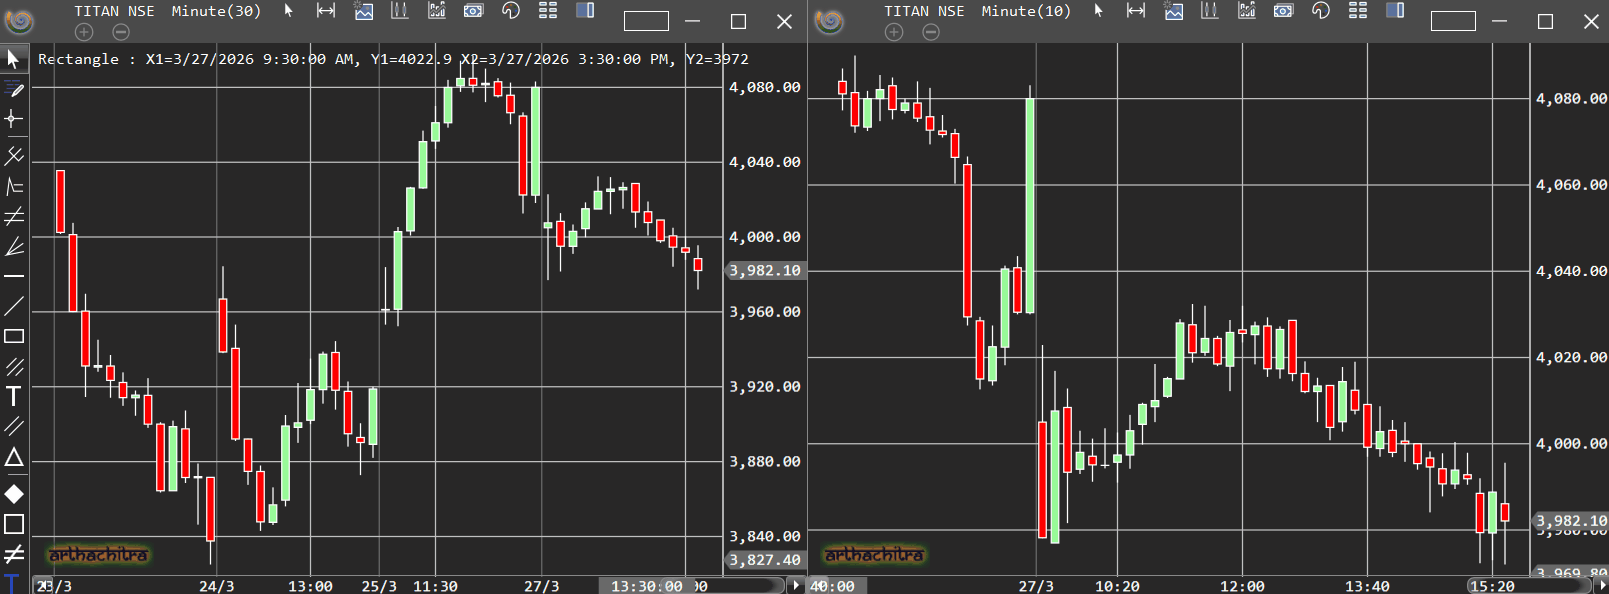Select the crosshair tool in left sidebar
The image size is (1609, 594).
14,119
